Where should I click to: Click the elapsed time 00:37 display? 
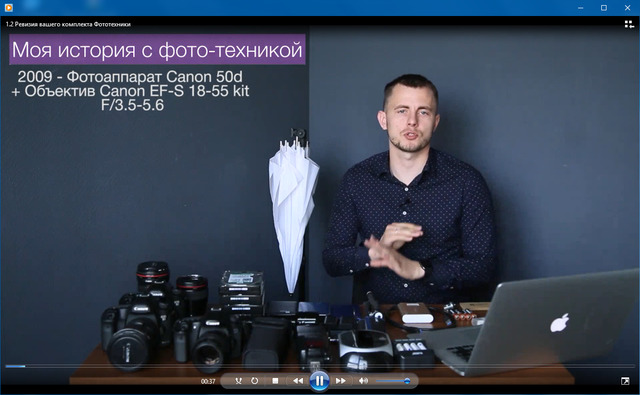point(208,381)
